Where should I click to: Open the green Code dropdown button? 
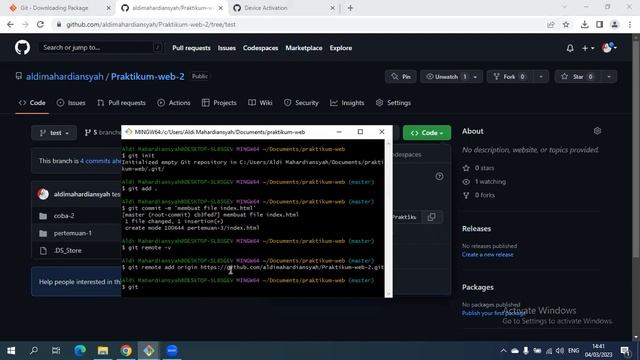point(427,133)
